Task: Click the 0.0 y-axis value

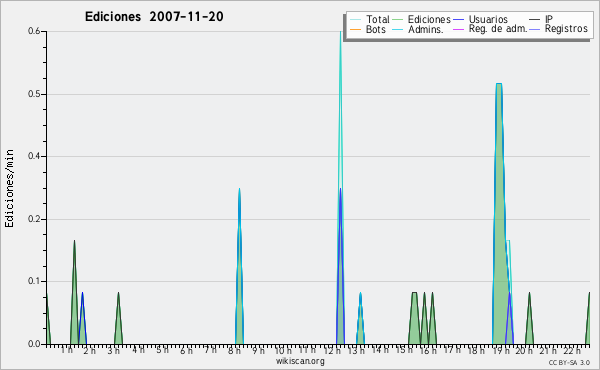Action: tap(34, 344)
